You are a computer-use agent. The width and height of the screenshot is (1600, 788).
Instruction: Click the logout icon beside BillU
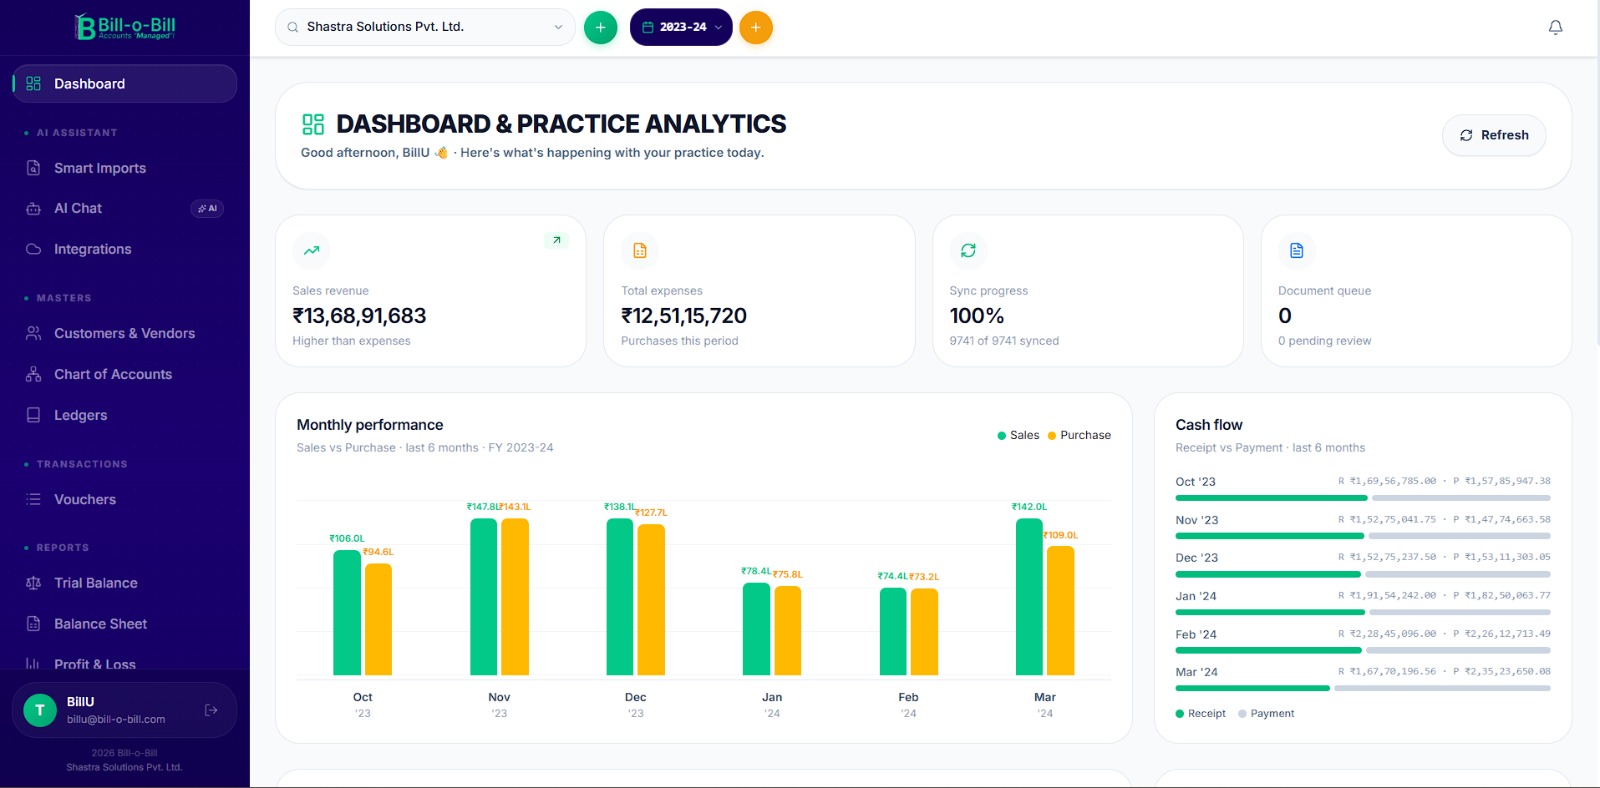[x=211, y=710]
